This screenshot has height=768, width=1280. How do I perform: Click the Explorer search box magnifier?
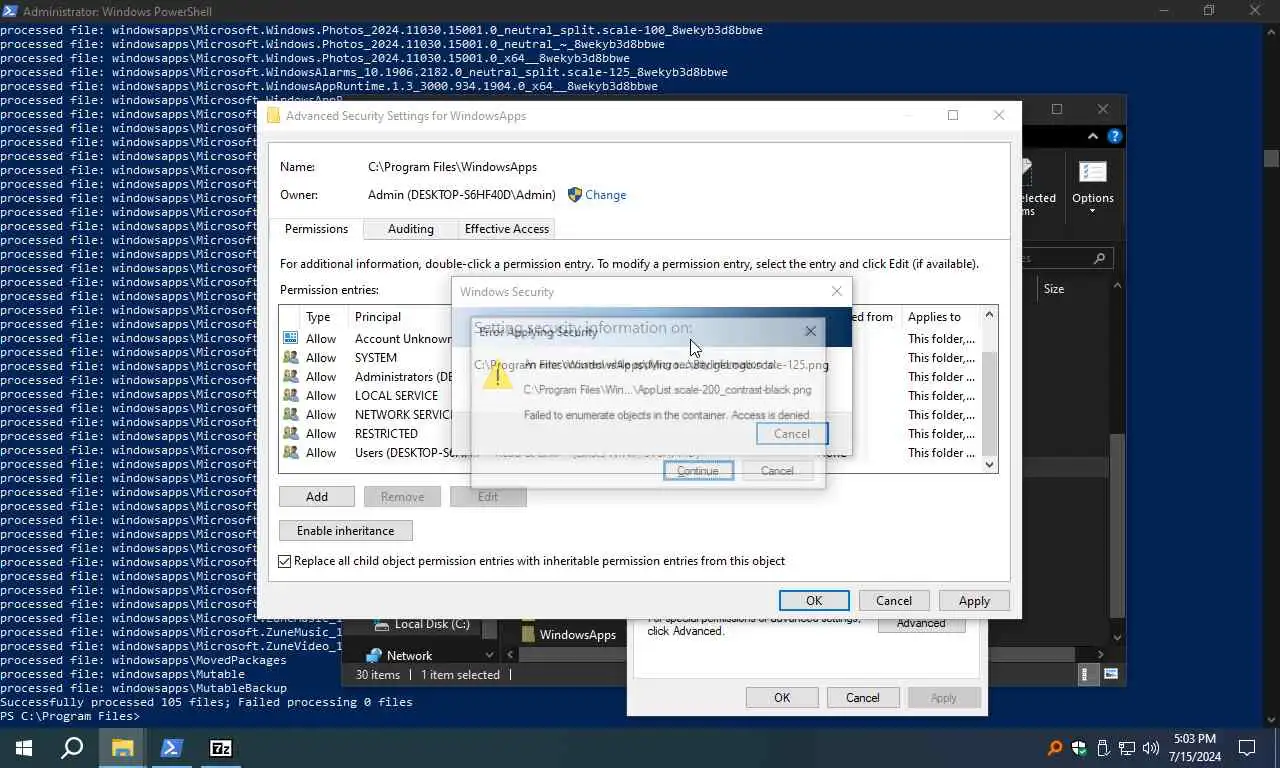pyautogui.click(x=1099, y=258)
